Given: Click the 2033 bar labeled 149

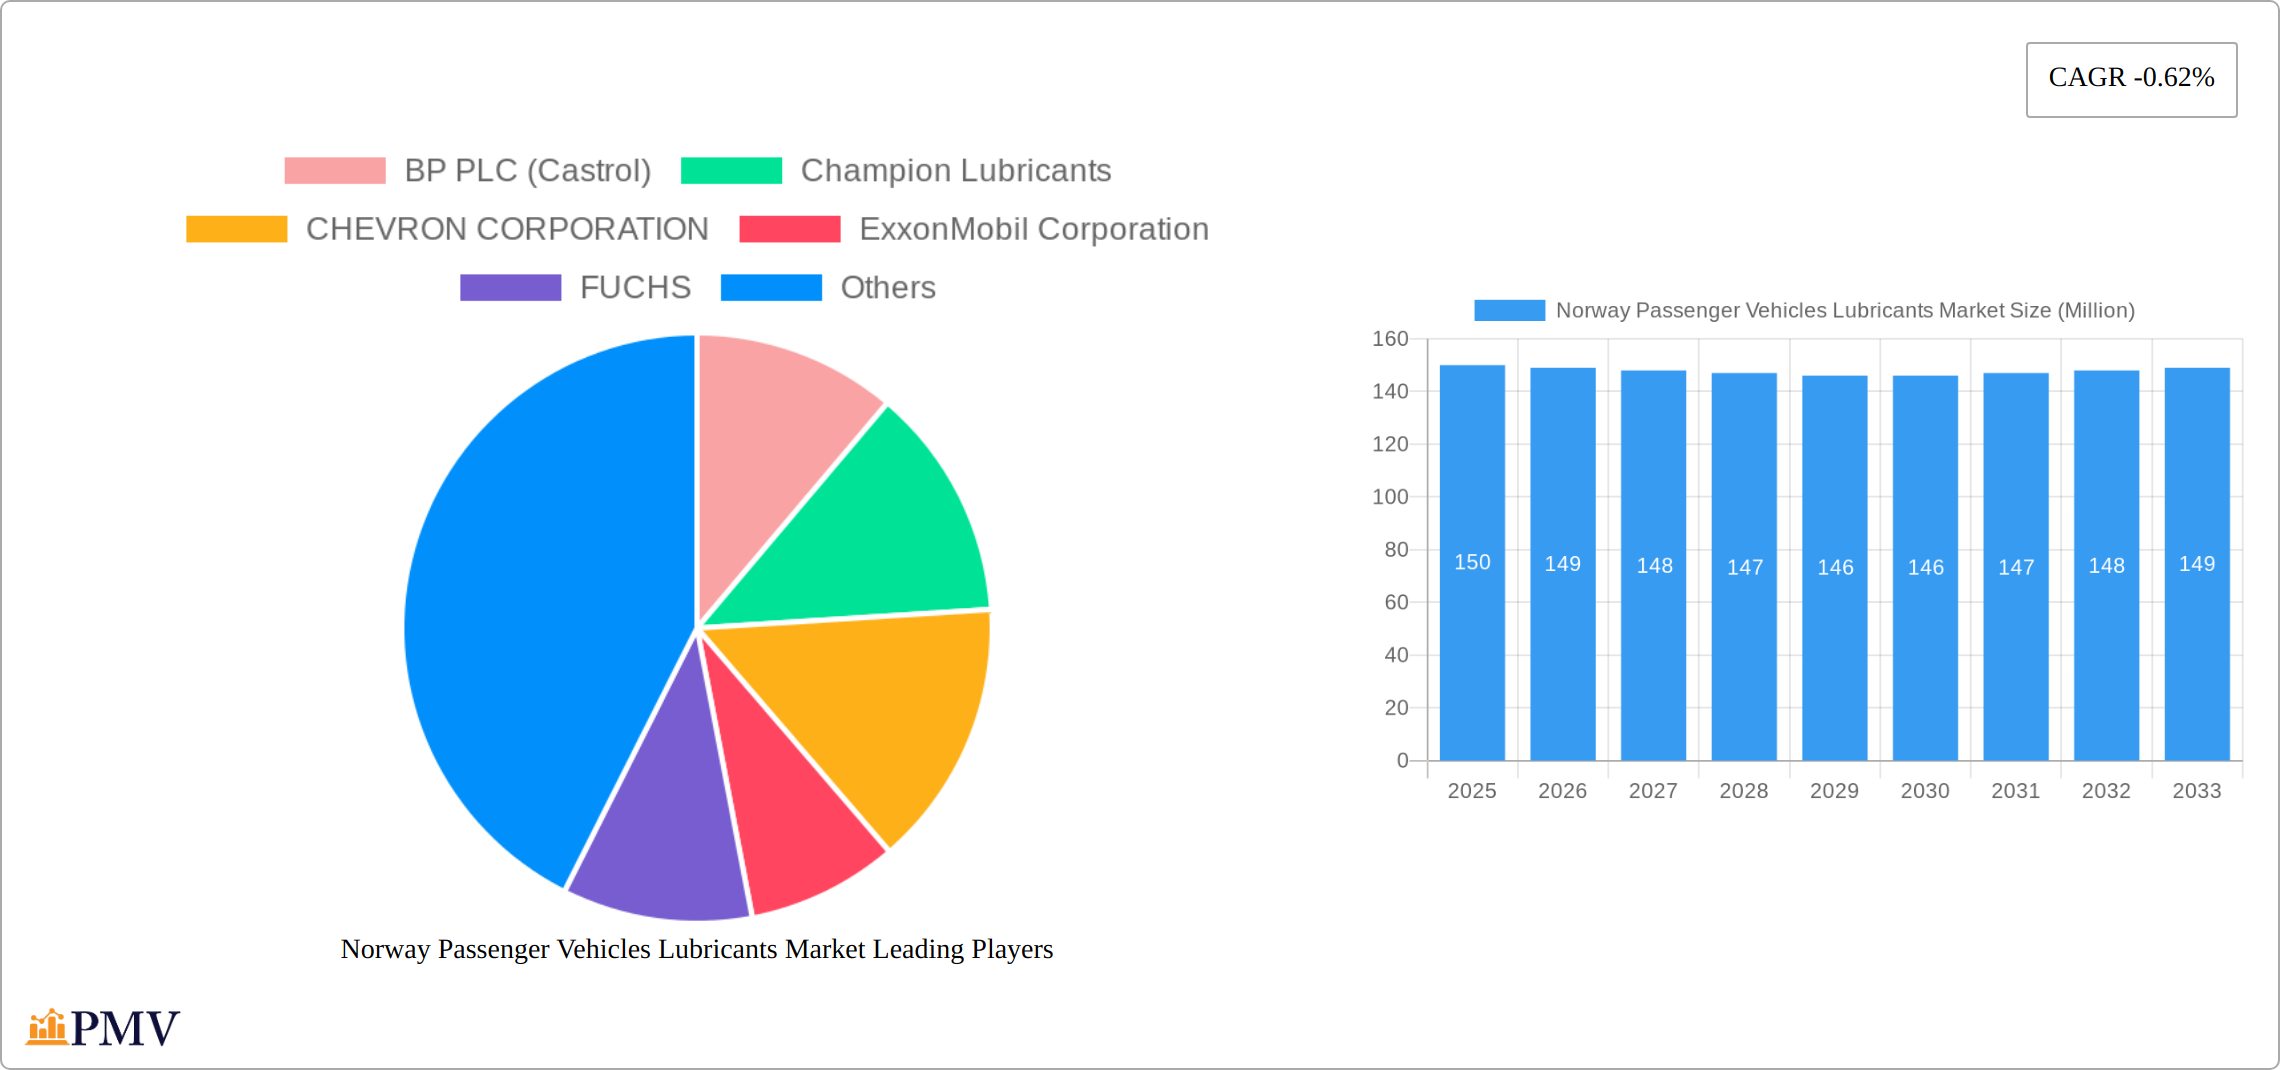Looking at the screenshot, I should [x=2197, y=564].
